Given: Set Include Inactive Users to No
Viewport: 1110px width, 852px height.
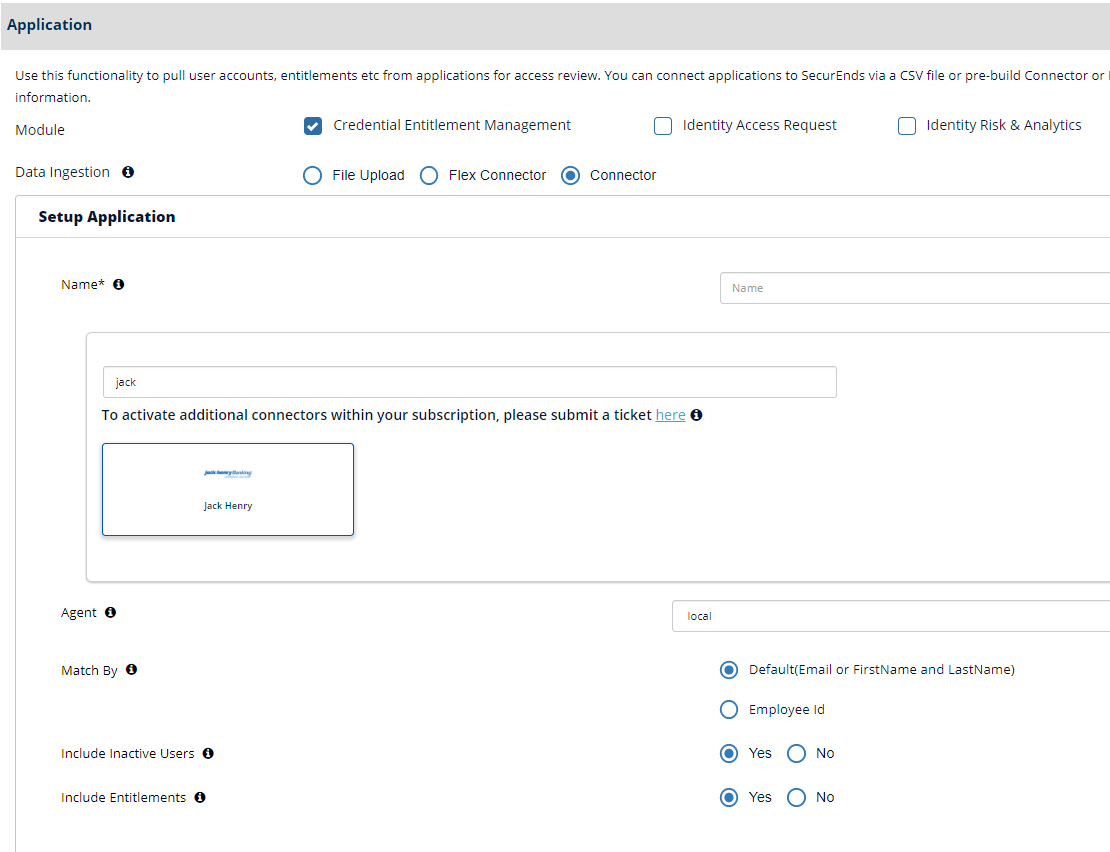Looking at the screenshot, I should (x=796, y=754).
